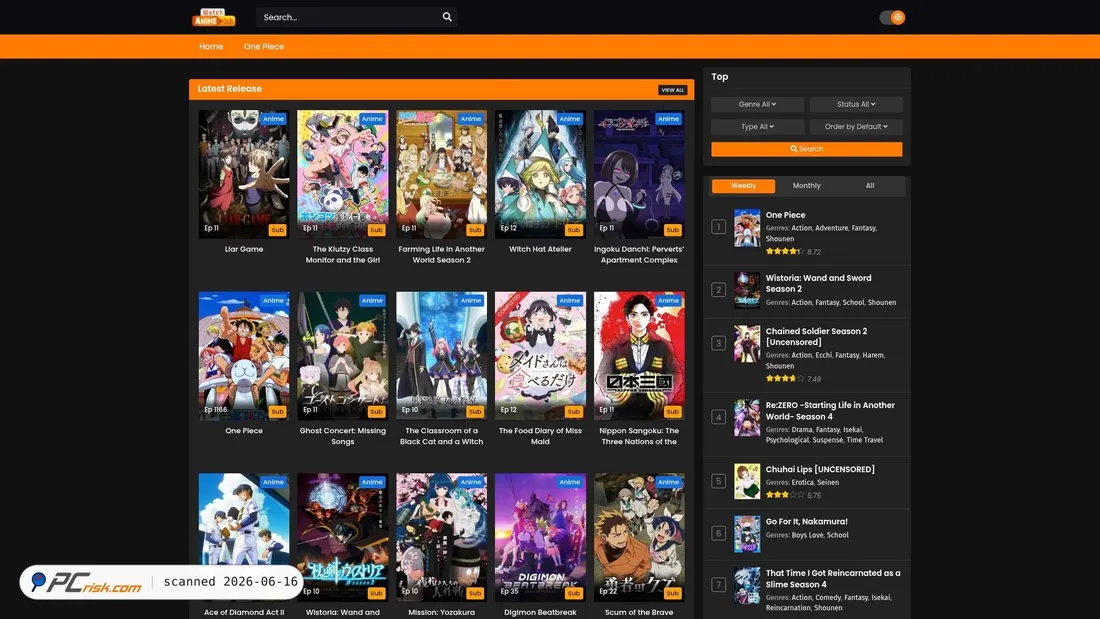This screenshot has height=619, width=1100.
Task: Open Liar Game poster thumbnail
Action: pyautogui.click(x=243, y=174)
